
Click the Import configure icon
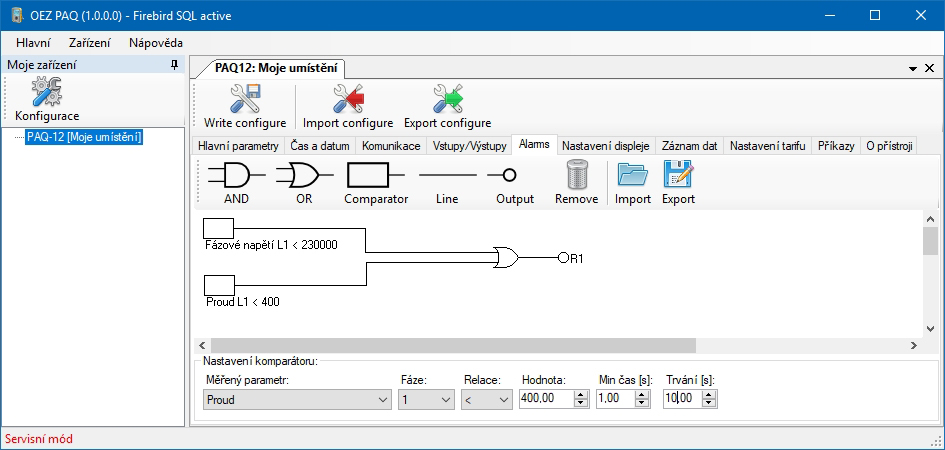click(347, 100)
